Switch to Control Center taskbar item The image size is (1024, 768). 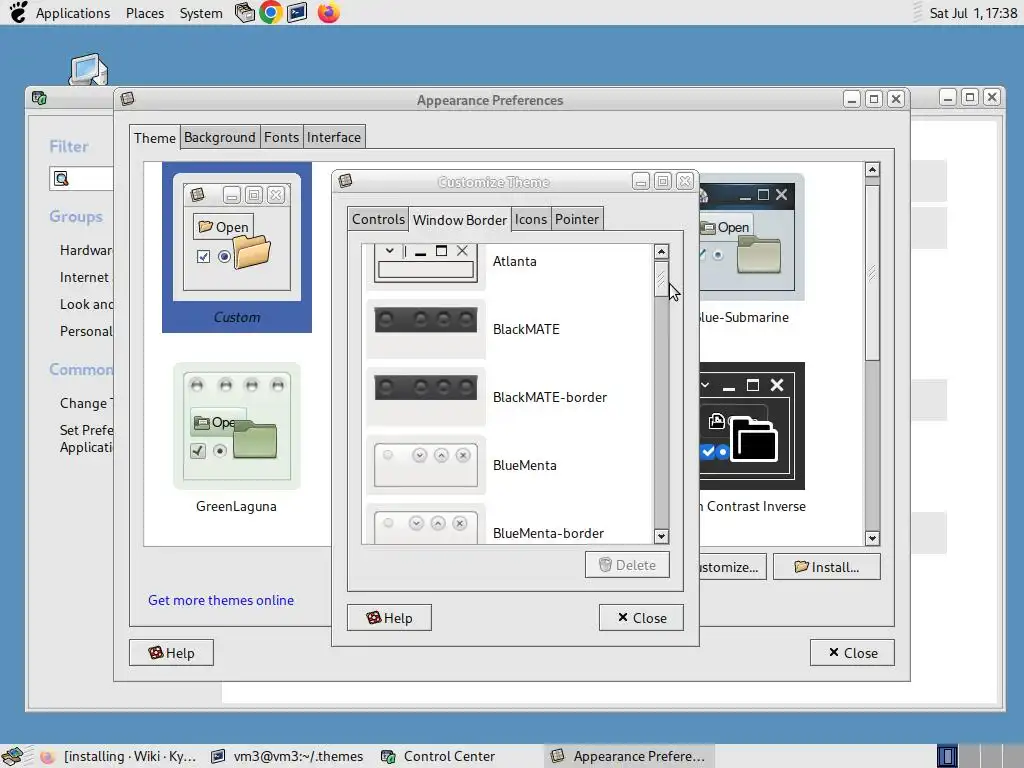coord(457,756)
